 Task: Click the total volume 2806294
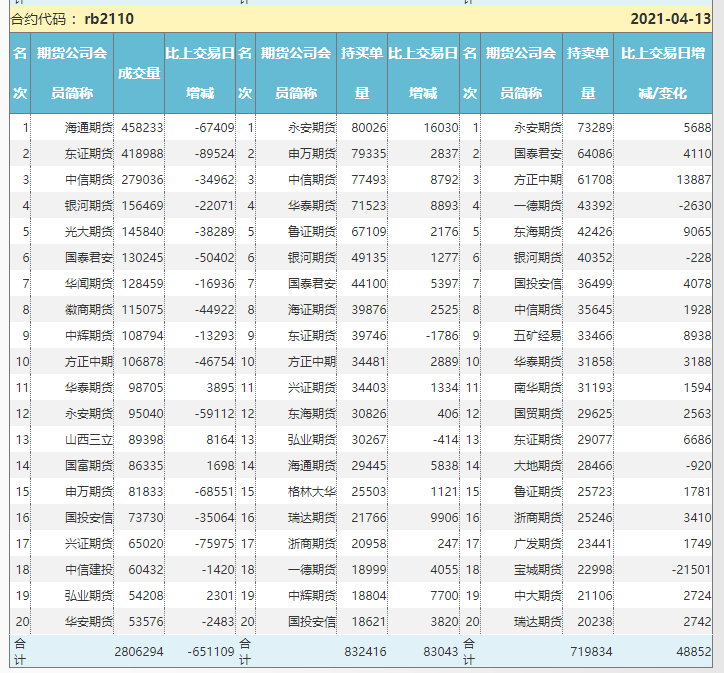(x=140, y=651)
